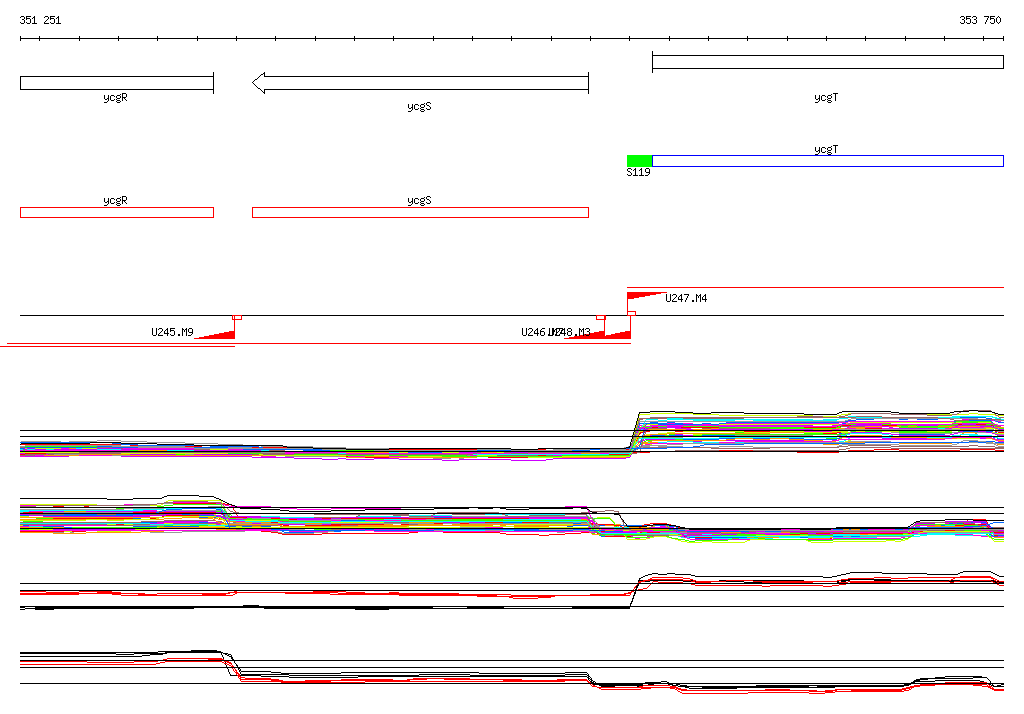Screen dimensions: 1024x714
Task: Click the ycgR label under black box
Action: click(x=116, y=97)
